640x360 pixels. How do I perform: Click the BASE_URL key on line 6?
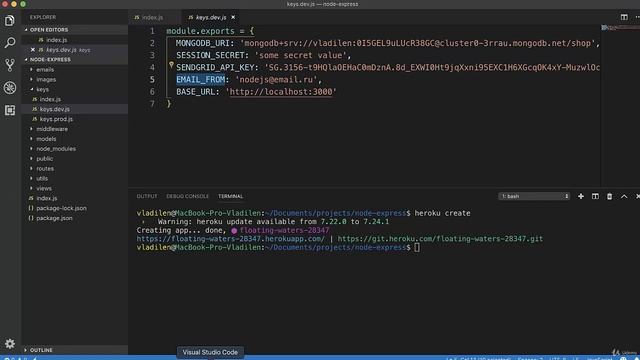tap(196, 92)
